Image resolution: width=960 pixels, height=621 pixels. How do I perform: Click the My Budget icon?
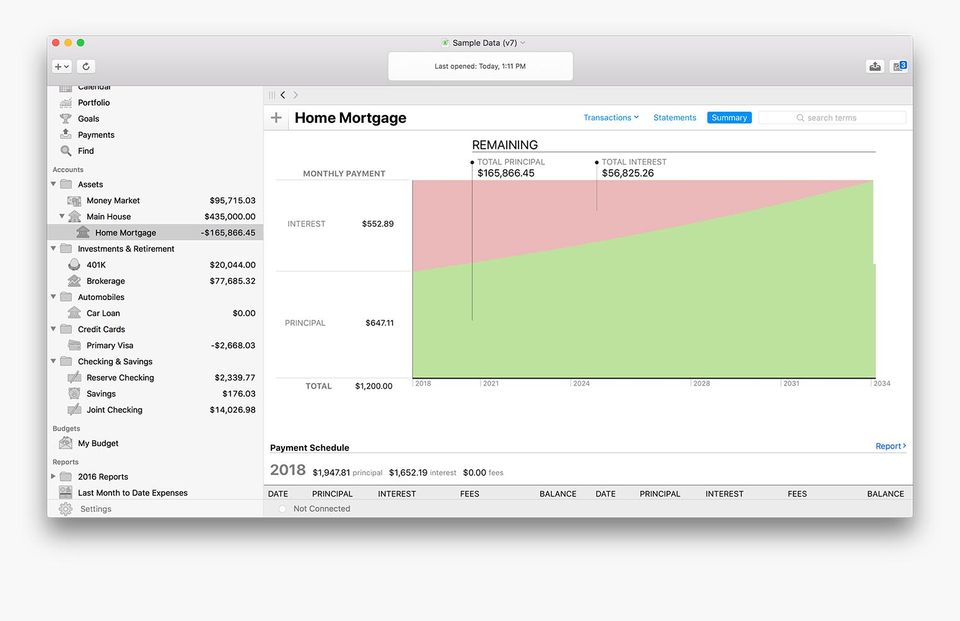pos(66,443)
